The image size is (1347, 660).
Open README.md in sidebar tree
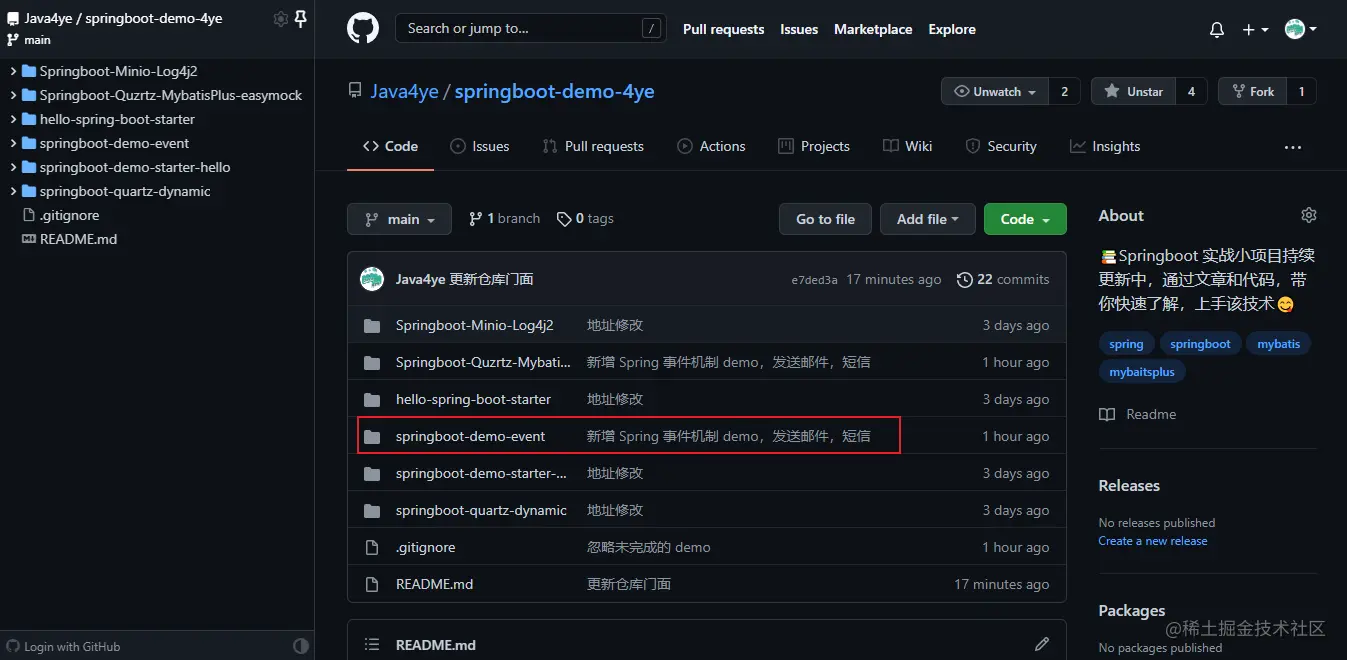(78, 239)
